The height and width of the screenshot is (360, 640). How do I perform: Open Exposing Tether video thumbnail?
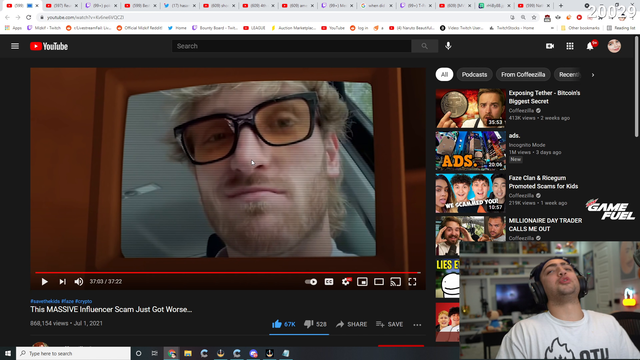click(471, 109)
